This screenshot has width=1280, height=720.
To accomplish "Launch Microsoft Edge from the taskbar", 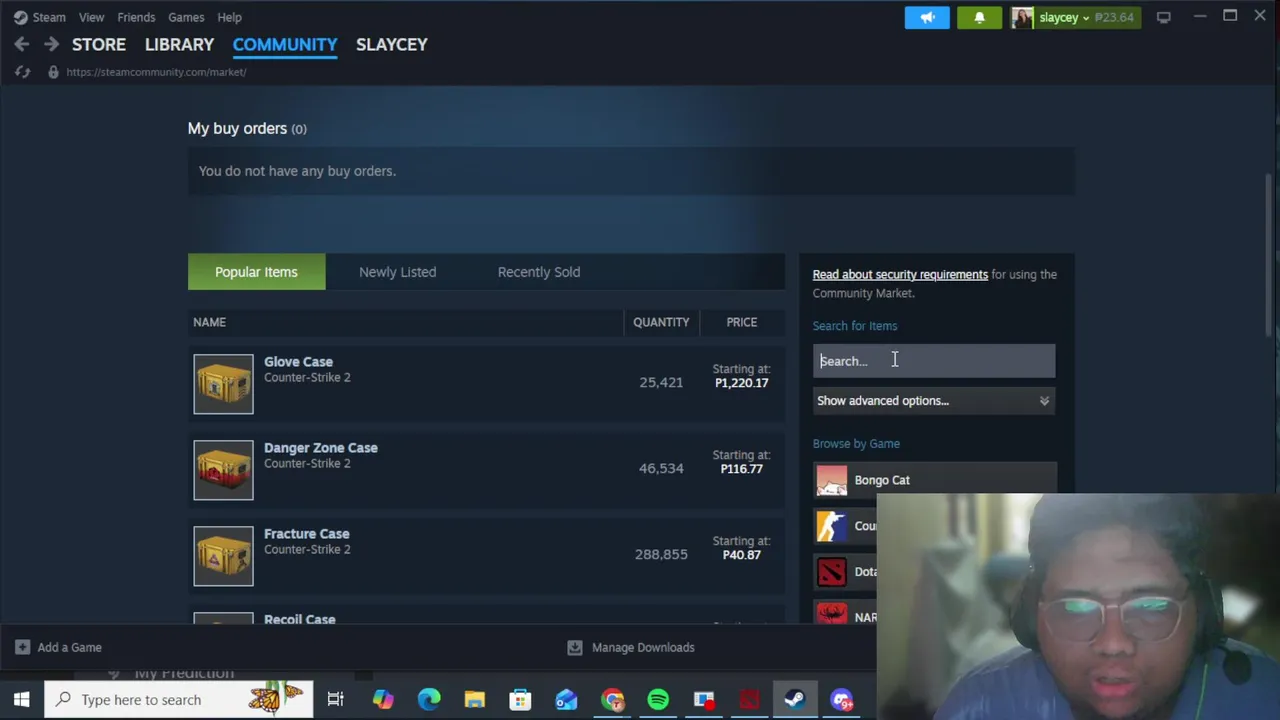I will (x=429, y=700).
